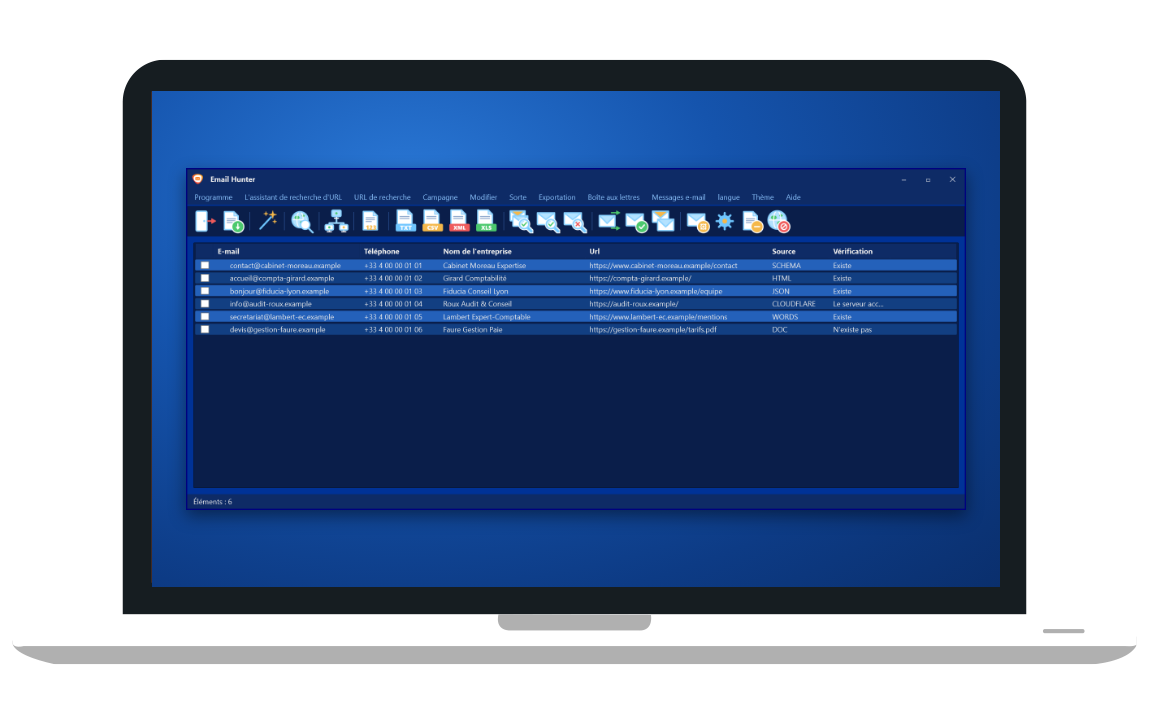This screenshot has height=724, width=1149.
Task: Tick the checkbox for devis@gestion-faure.example
Action: (205, 330)
